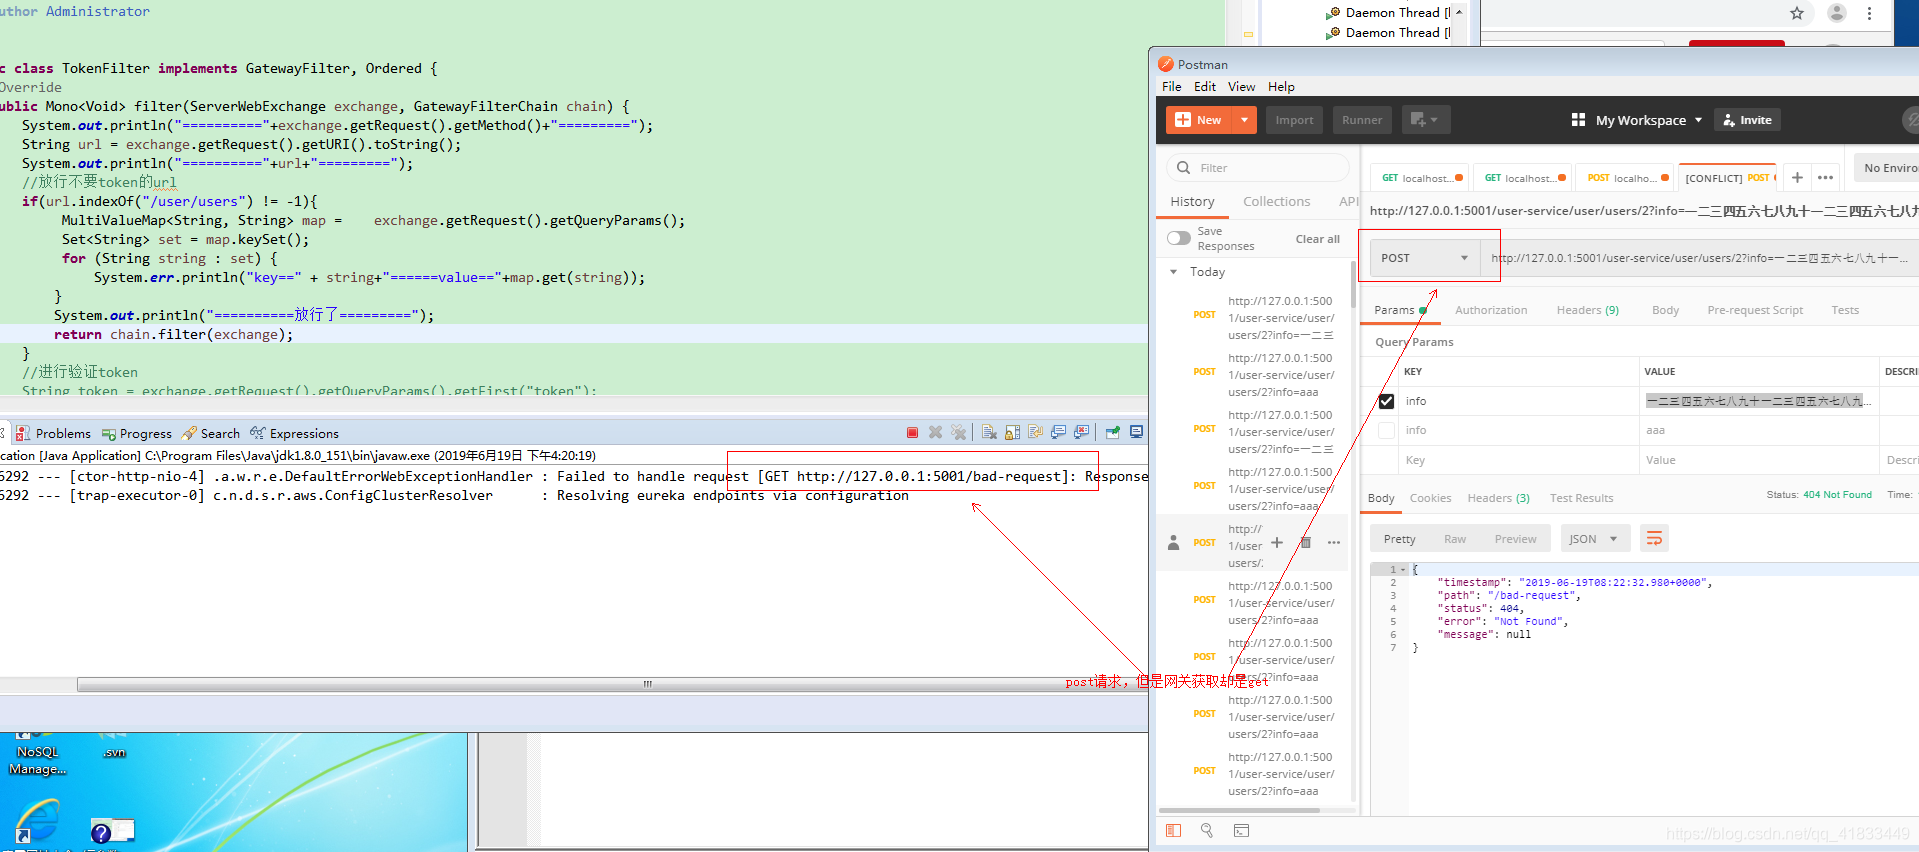Image resolution: width=1919 pixels, height=852 pixels.
Task: Click the Invite button
Action: [x=1747, y=120]
